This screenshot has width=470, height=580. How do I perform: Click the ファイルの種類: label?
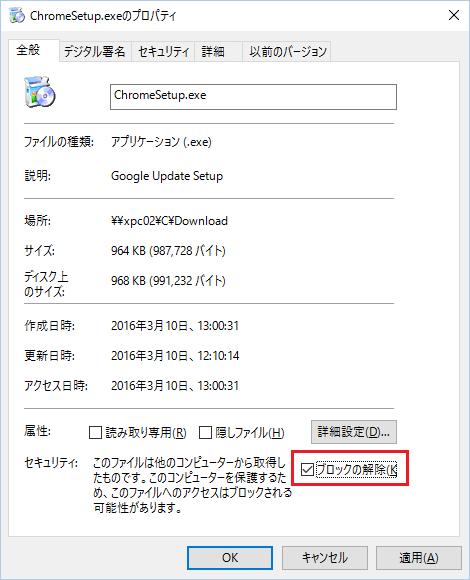pos(59,142)
